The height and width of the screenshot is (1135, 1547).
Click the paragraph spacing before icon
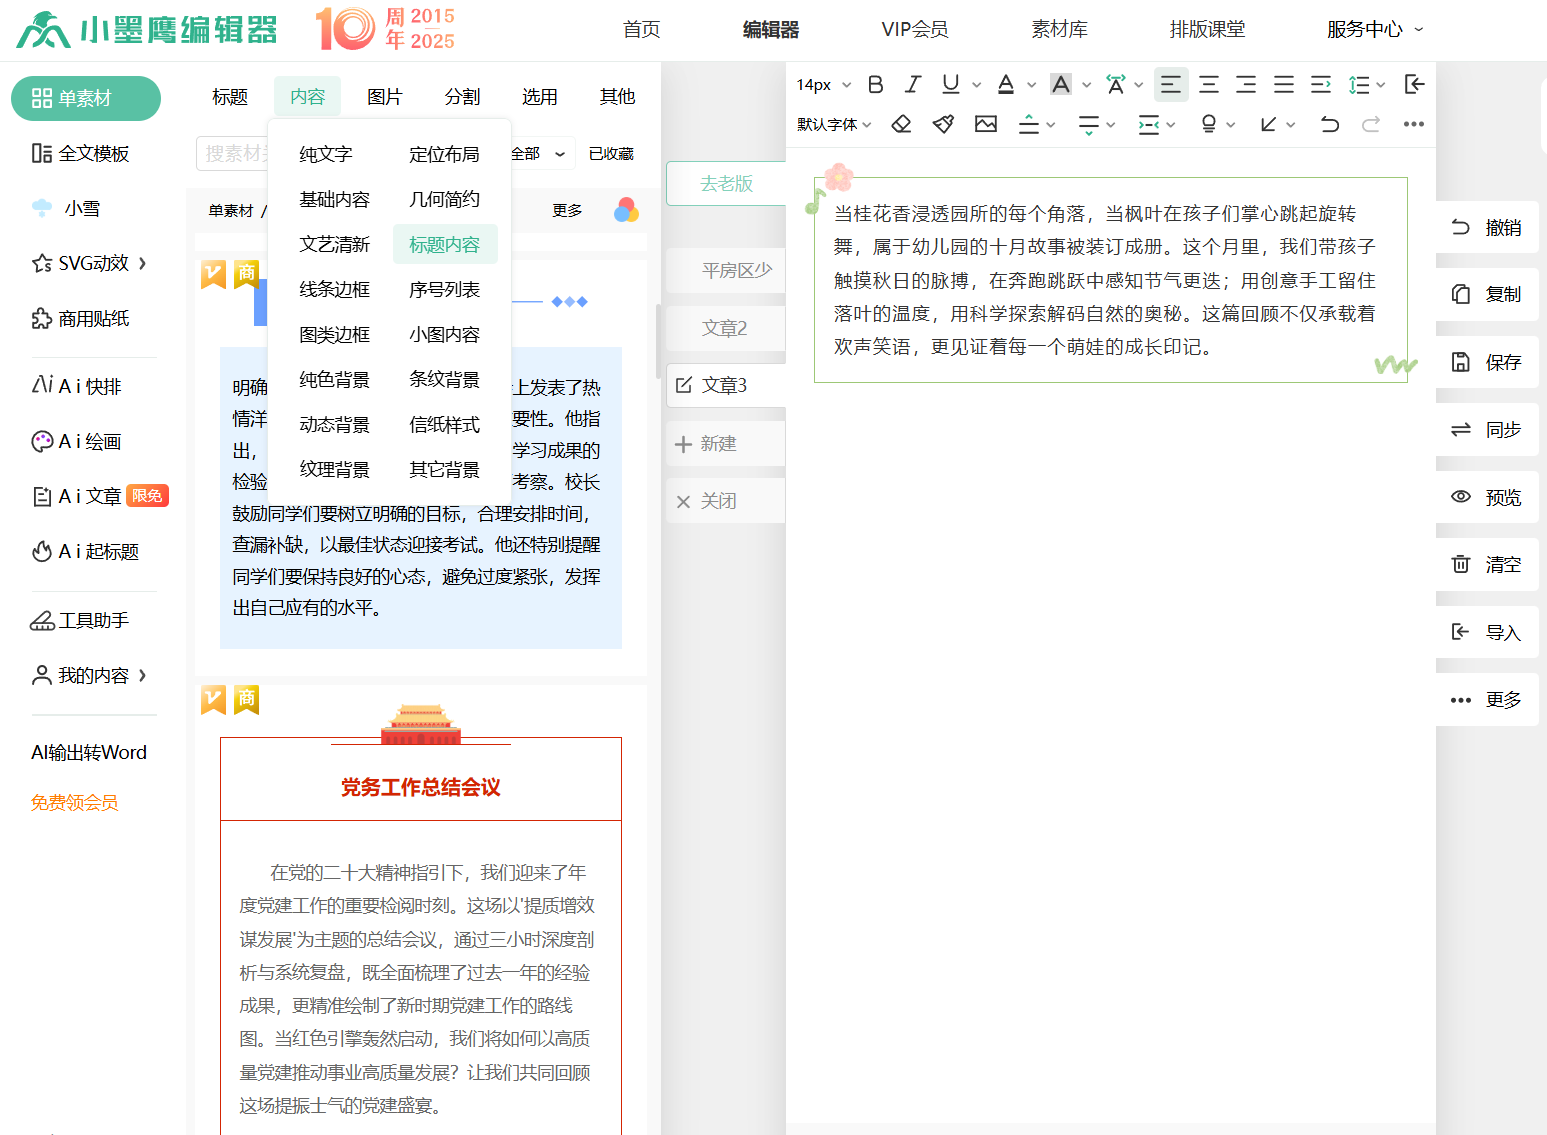click(x=1029, y=124)
